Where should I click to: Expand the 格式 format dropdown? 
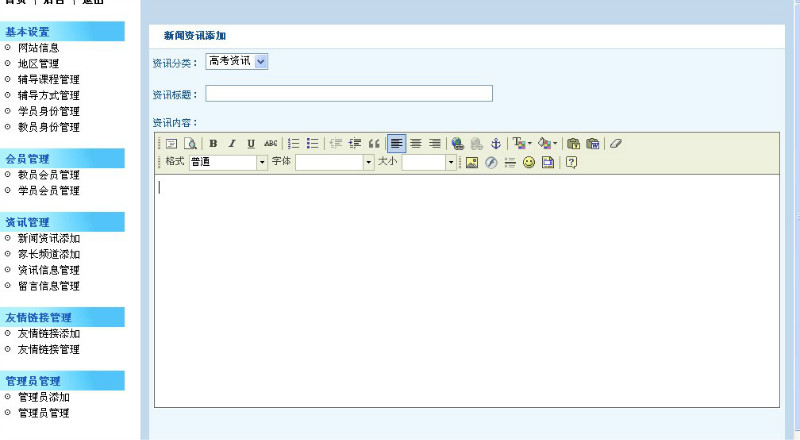[x=263, y=162]
